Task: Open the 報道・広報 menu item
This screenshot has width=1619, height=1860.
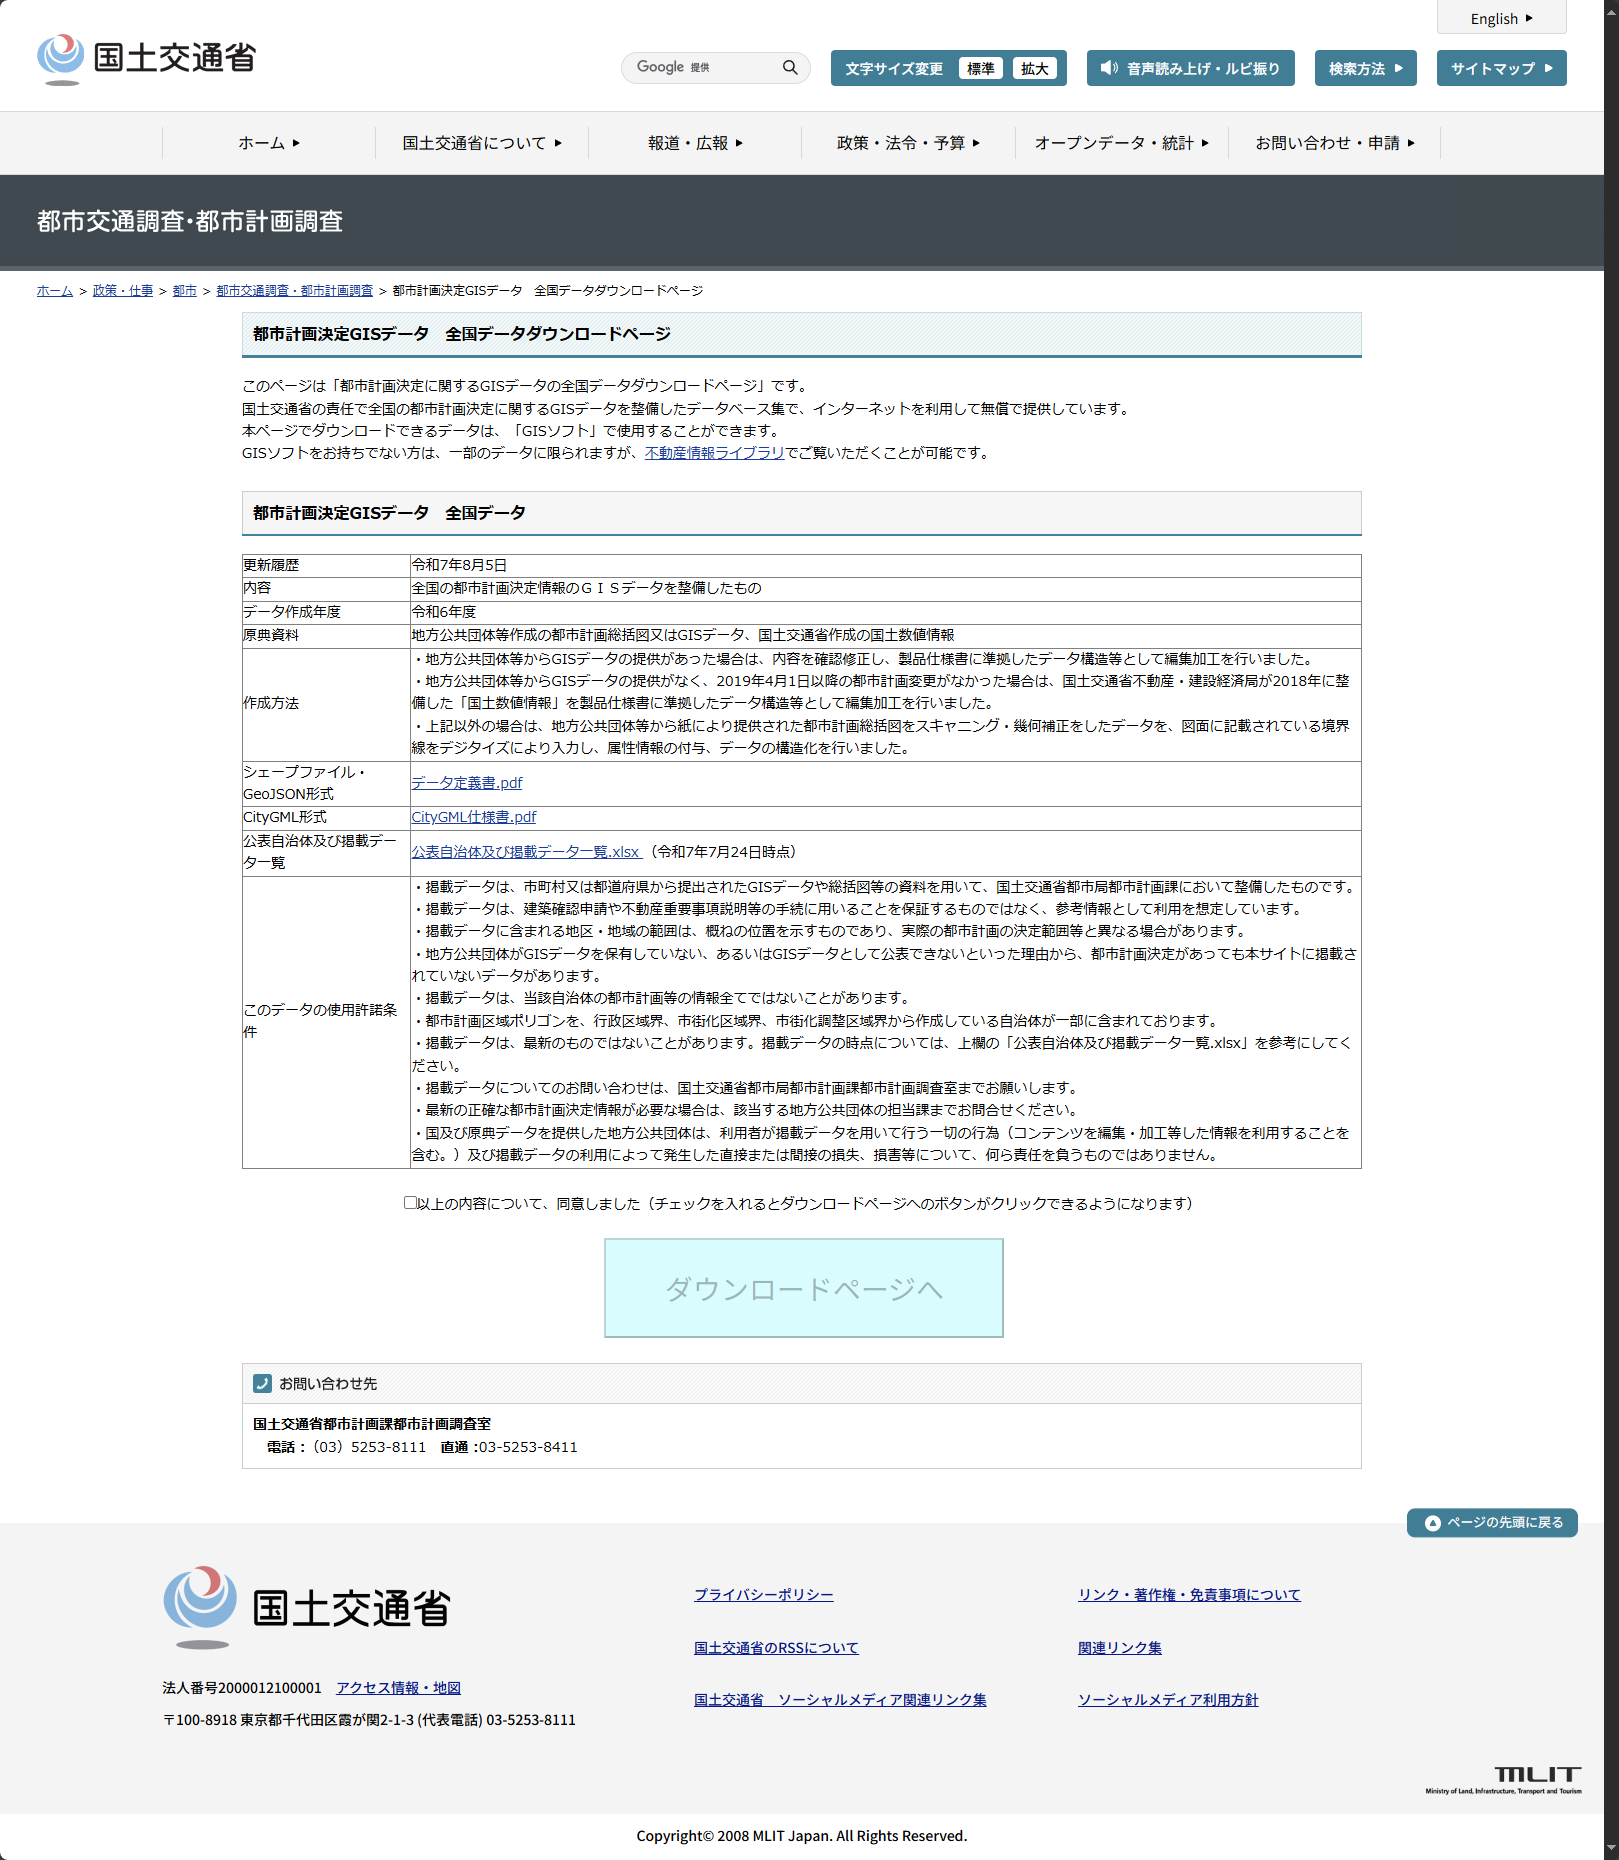Action: pos(695,143)
